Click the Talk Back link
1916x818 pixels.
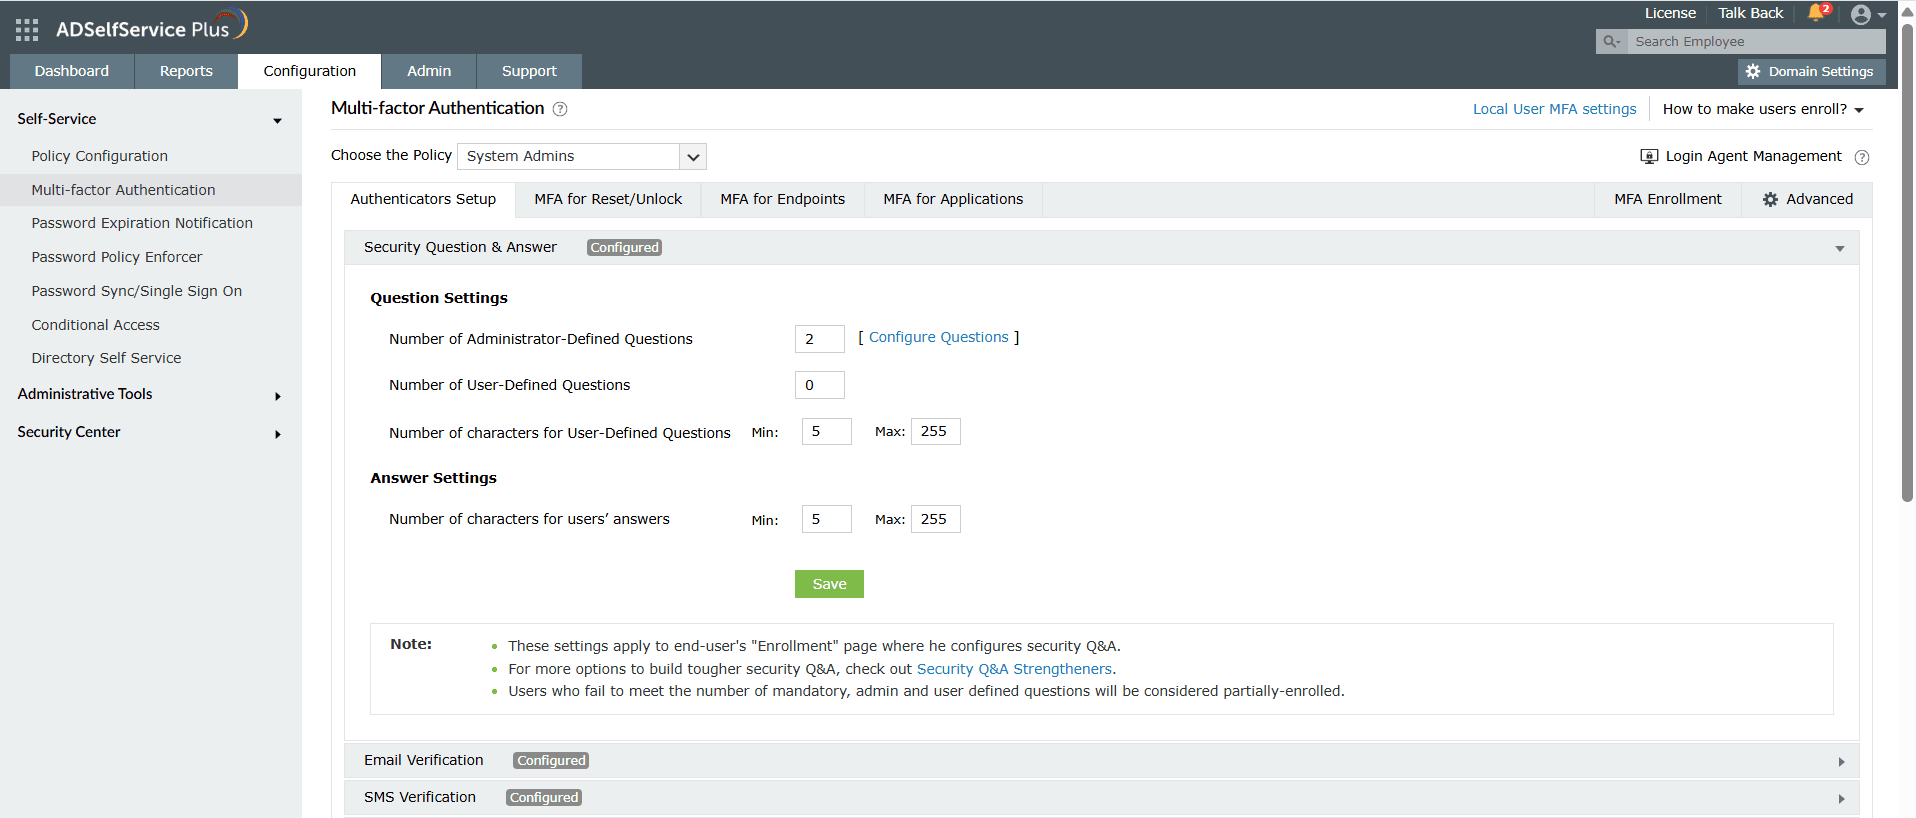(1751, 13)
